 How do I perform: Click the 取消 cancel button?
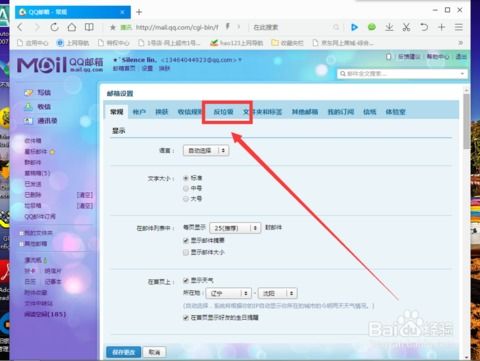pos(155,352)
